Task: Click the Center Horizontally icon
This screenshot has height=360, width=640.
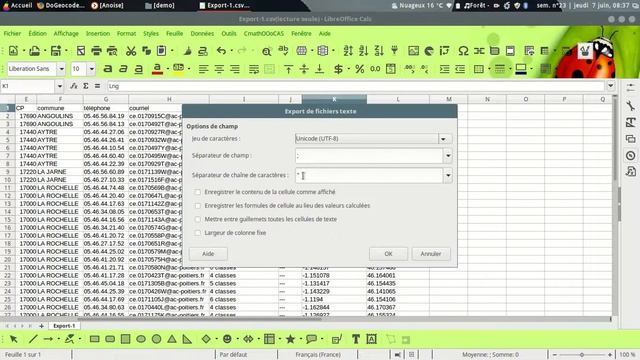Action: pos(219,69)
